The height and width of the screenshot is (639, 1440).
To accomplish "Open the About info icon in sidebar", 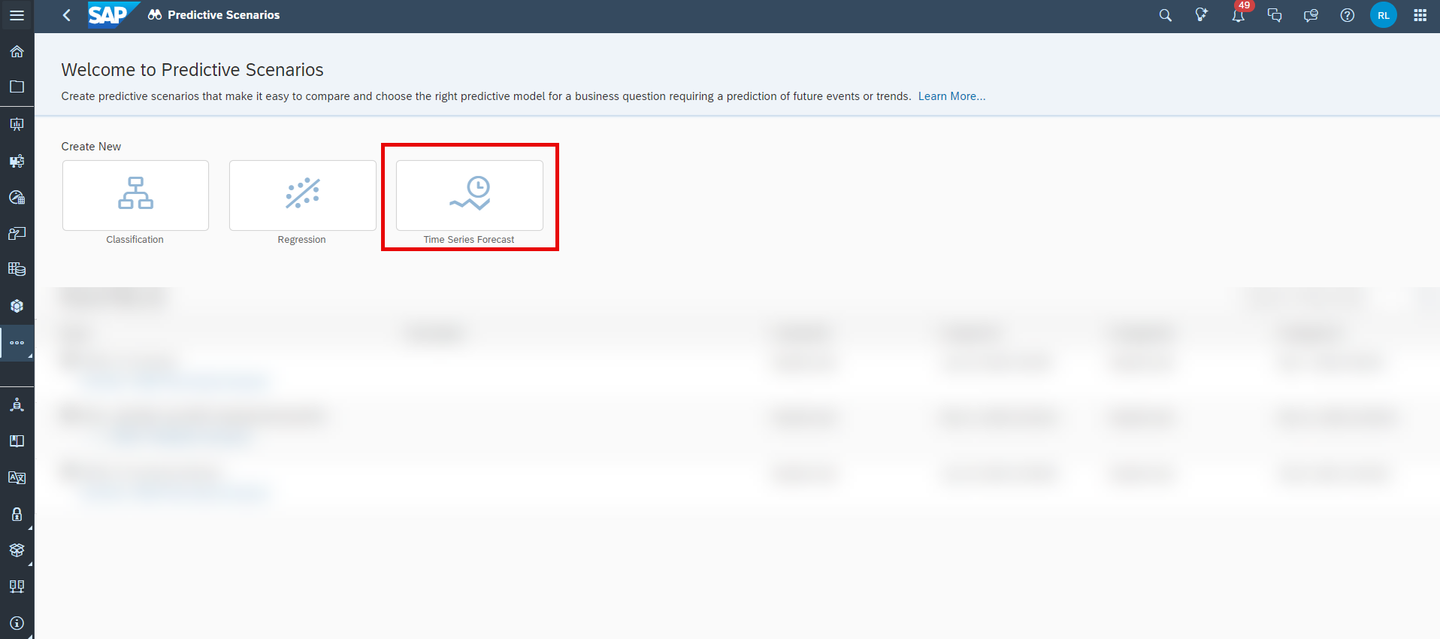I will 17,622.
